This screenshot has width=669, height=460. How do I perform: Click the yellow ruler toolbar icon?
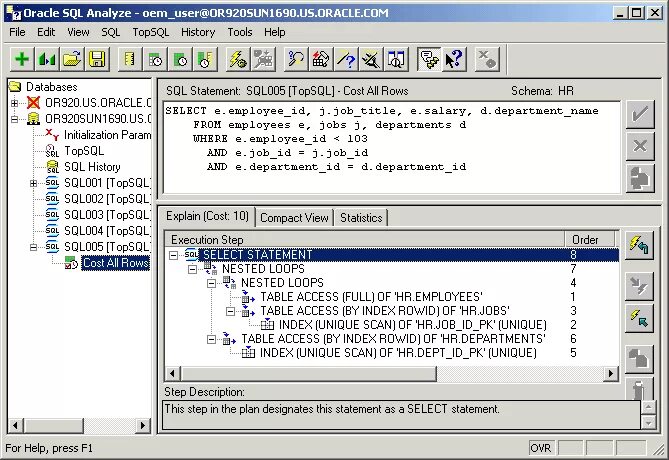click(x=130, y=59)
